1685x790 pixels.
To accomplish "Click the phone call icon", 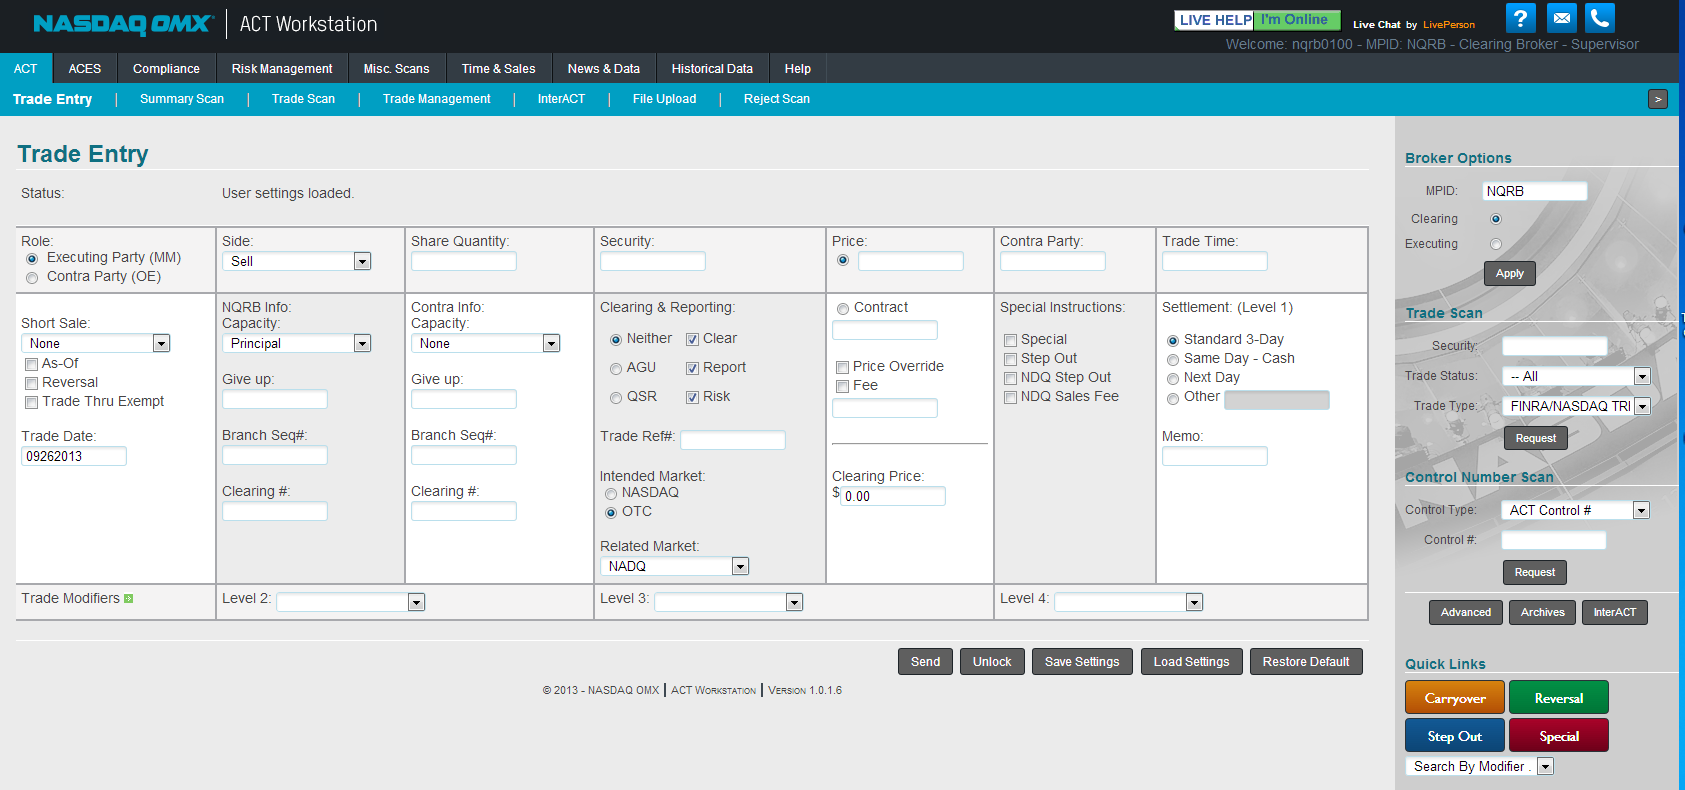I will pos(1600,18).
